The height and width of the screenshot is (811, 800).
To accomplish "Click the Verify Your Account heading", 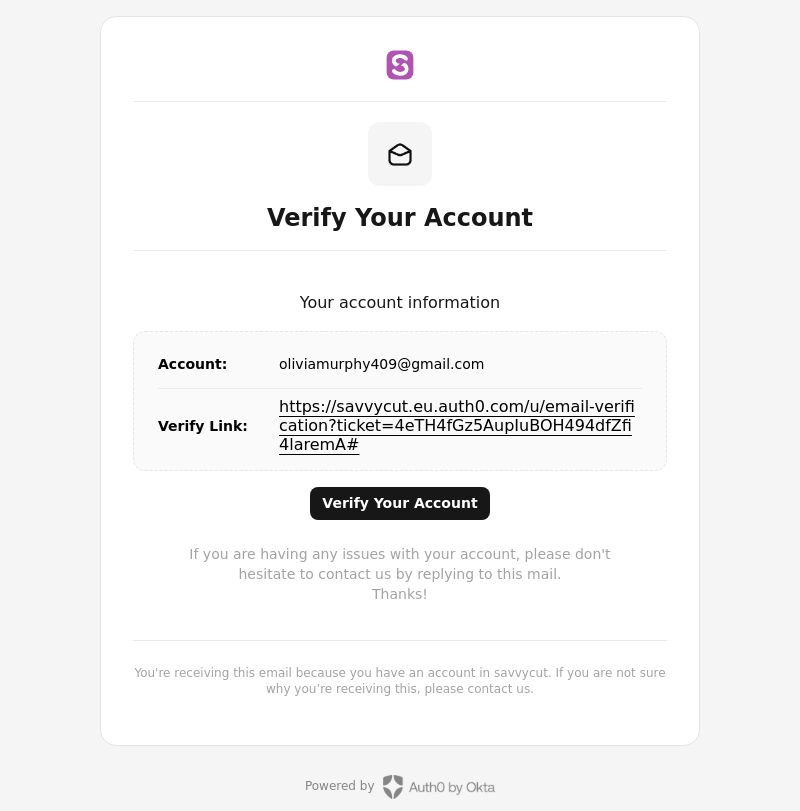I will point(400,217).
